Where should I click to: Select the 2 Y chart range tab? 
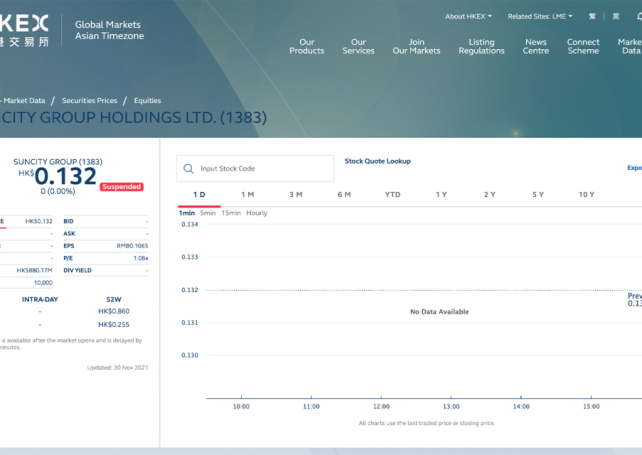(x=489, y=195)
